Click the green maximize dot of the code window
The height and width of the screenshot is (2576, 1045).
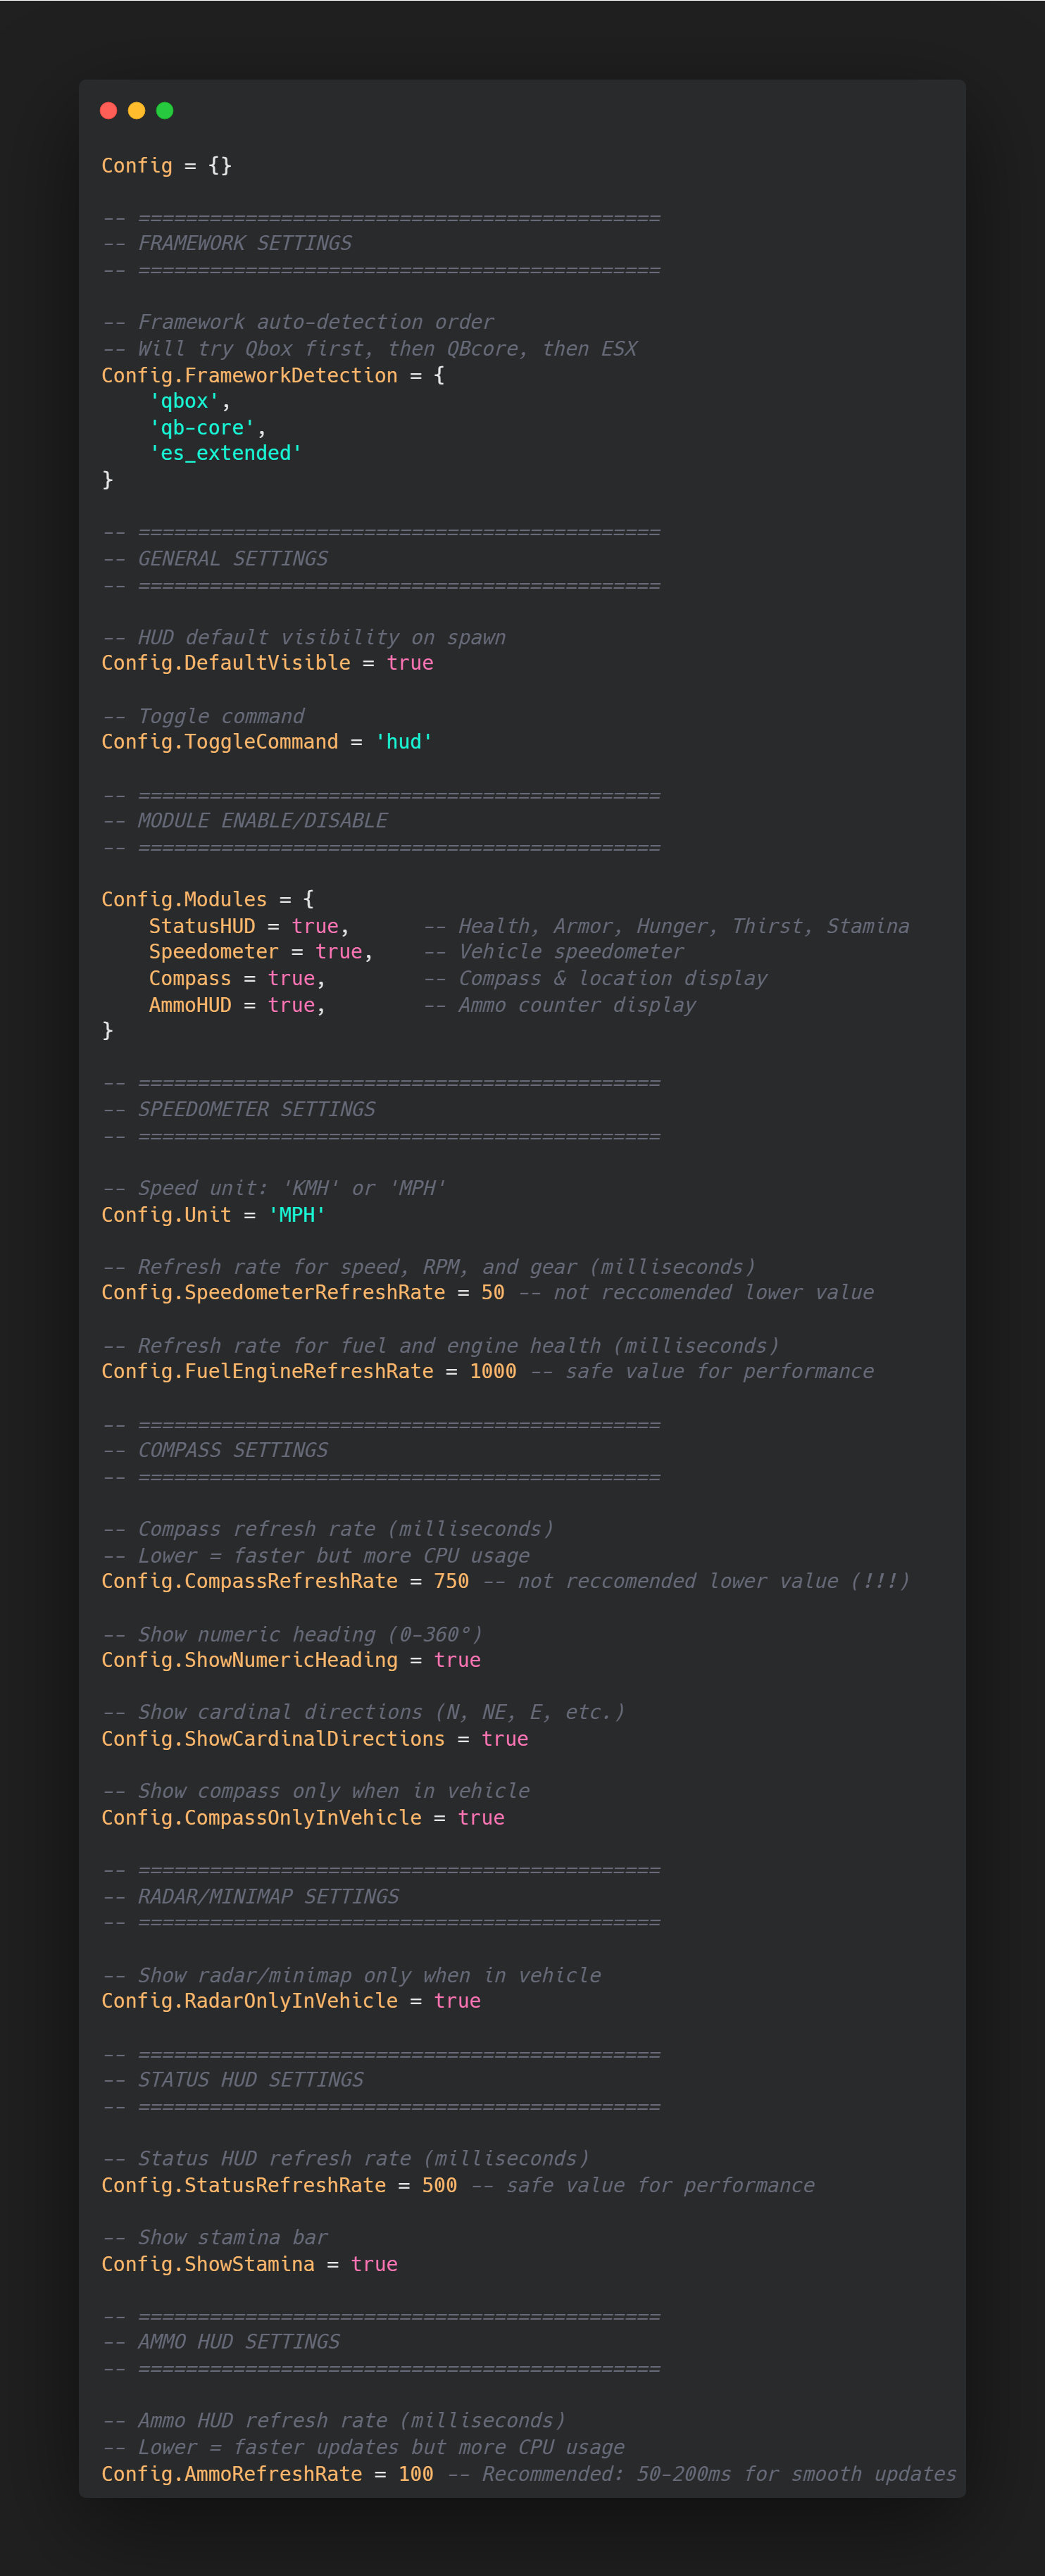pos(165,110)
